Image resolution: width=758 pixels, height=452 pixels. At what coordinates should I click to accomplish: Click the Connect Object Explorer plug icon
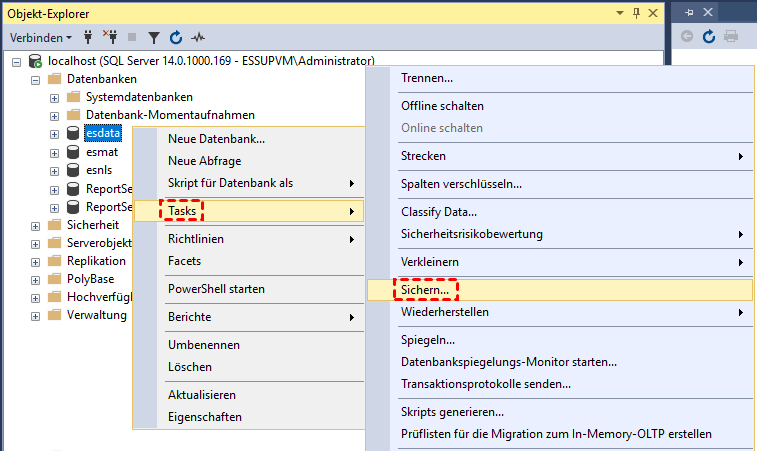pyautogui.click(x=87, y=37)
